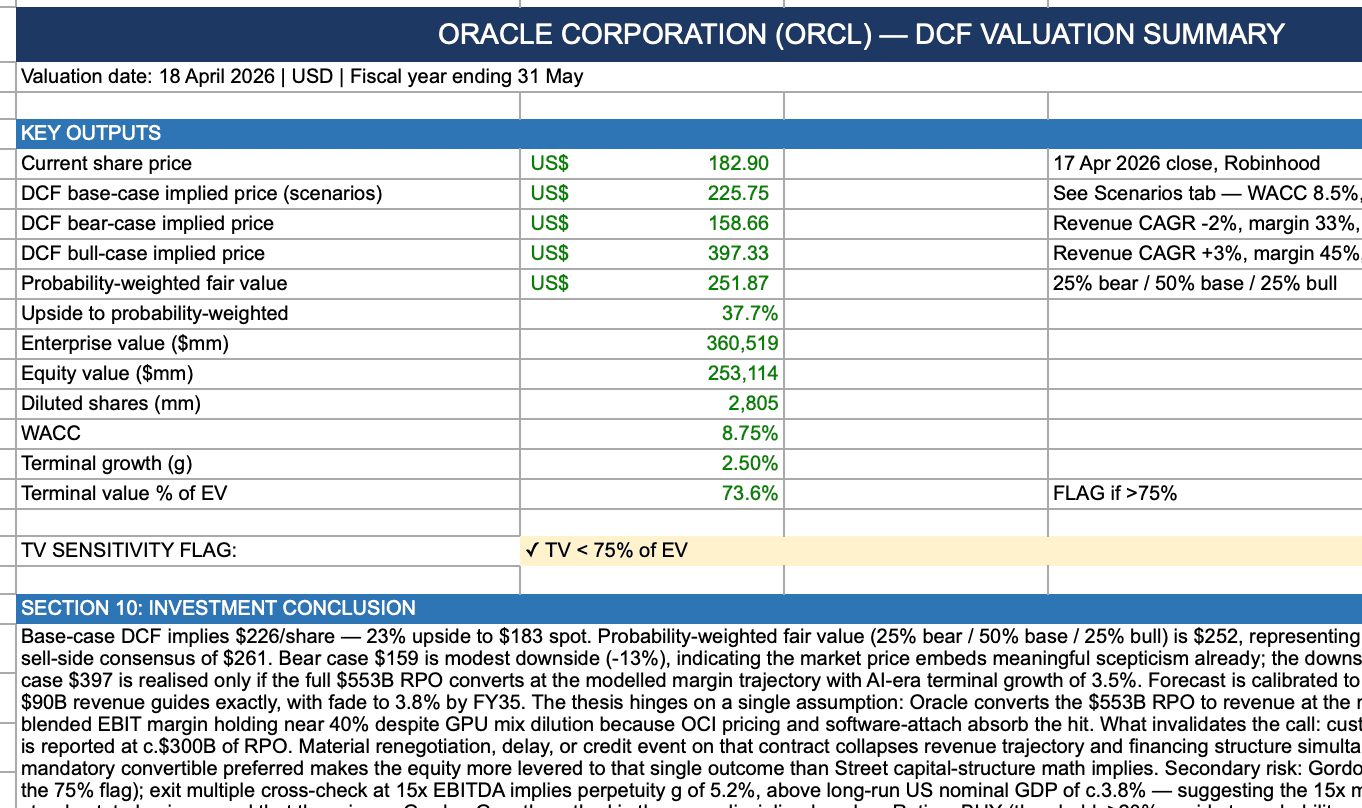
Task: Select the 'Diluted shares (mm)' label
Action: tap(111, 403)
